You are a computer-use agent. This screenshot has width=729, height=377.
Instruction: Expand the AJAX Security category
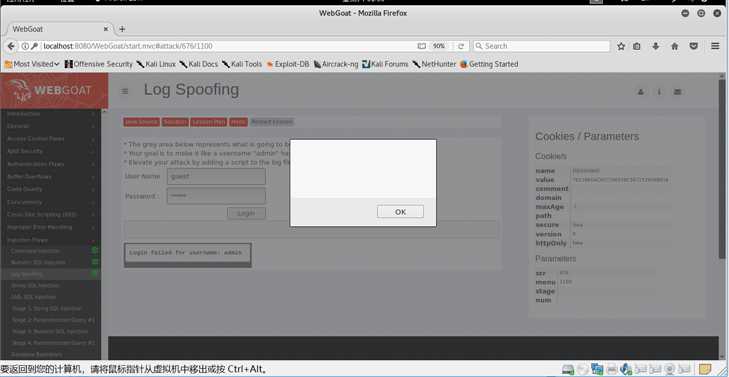tap(50, 151)
